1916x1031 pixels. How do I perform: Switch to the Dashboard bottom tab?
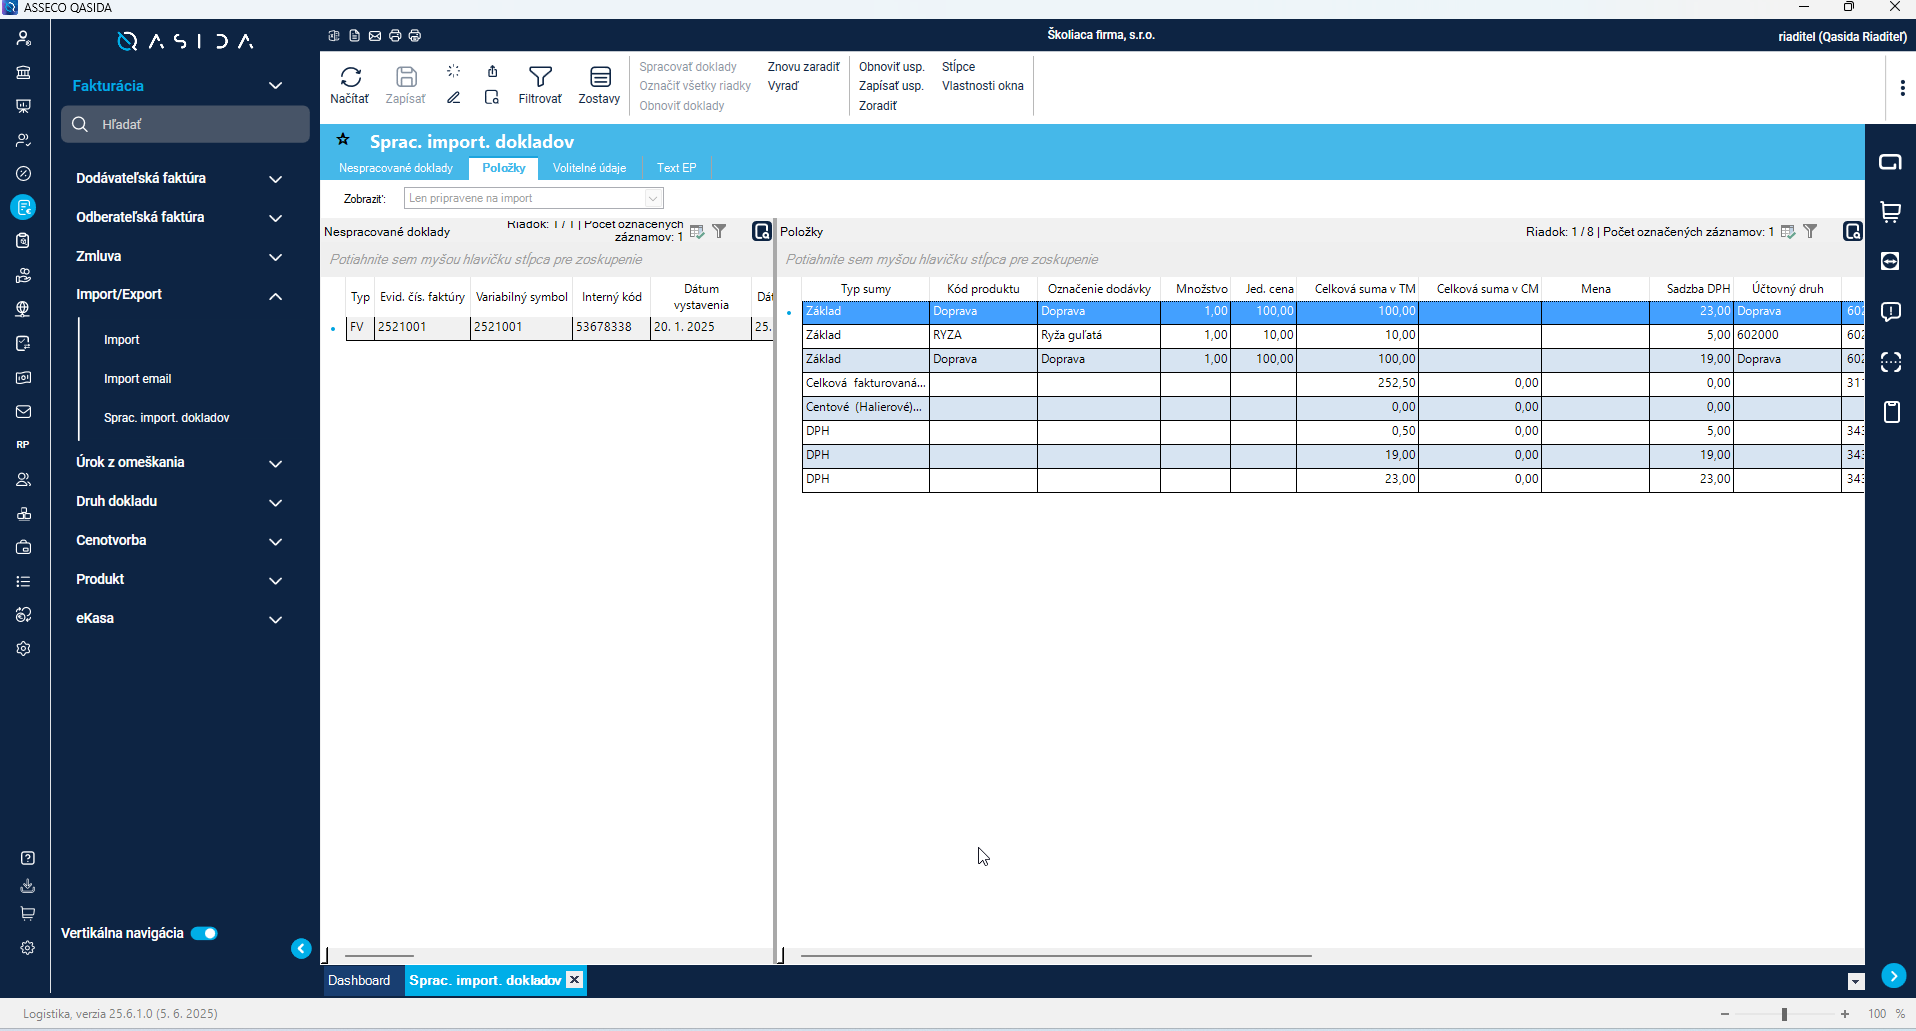tap(359, 981)
